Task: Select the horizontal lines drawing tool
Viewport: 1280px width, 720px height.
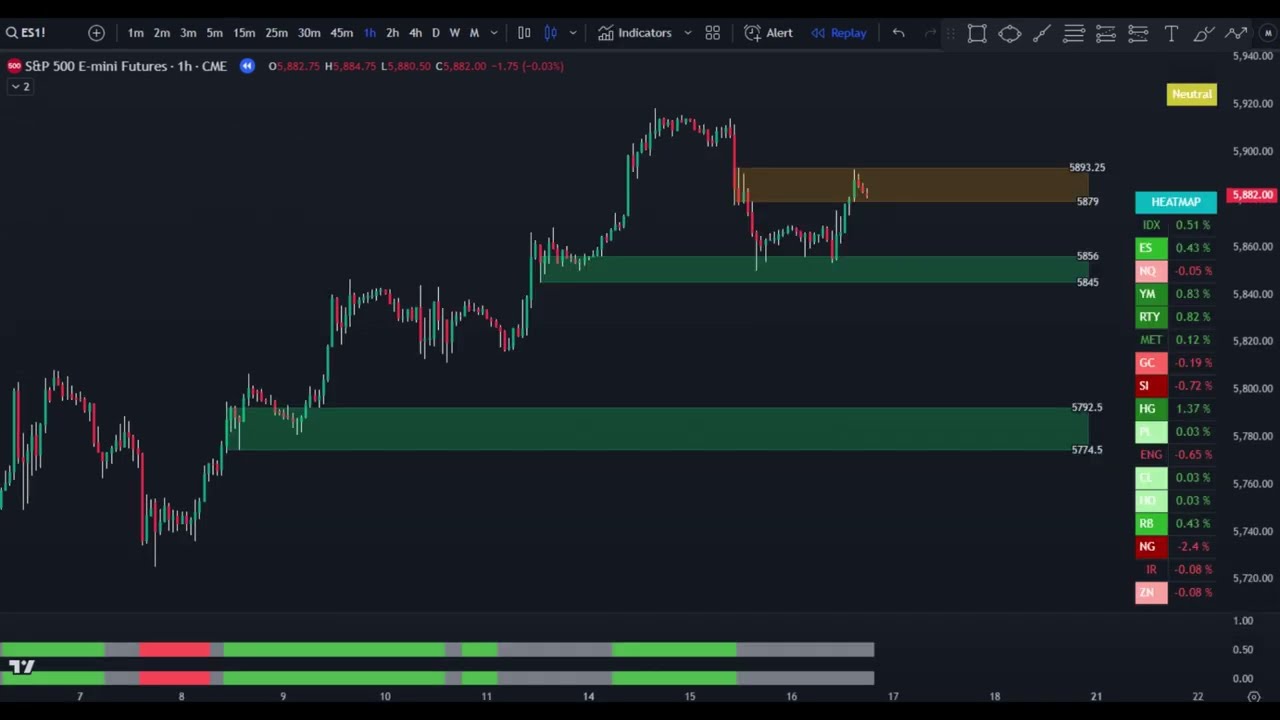Action: click(1073, 33)
